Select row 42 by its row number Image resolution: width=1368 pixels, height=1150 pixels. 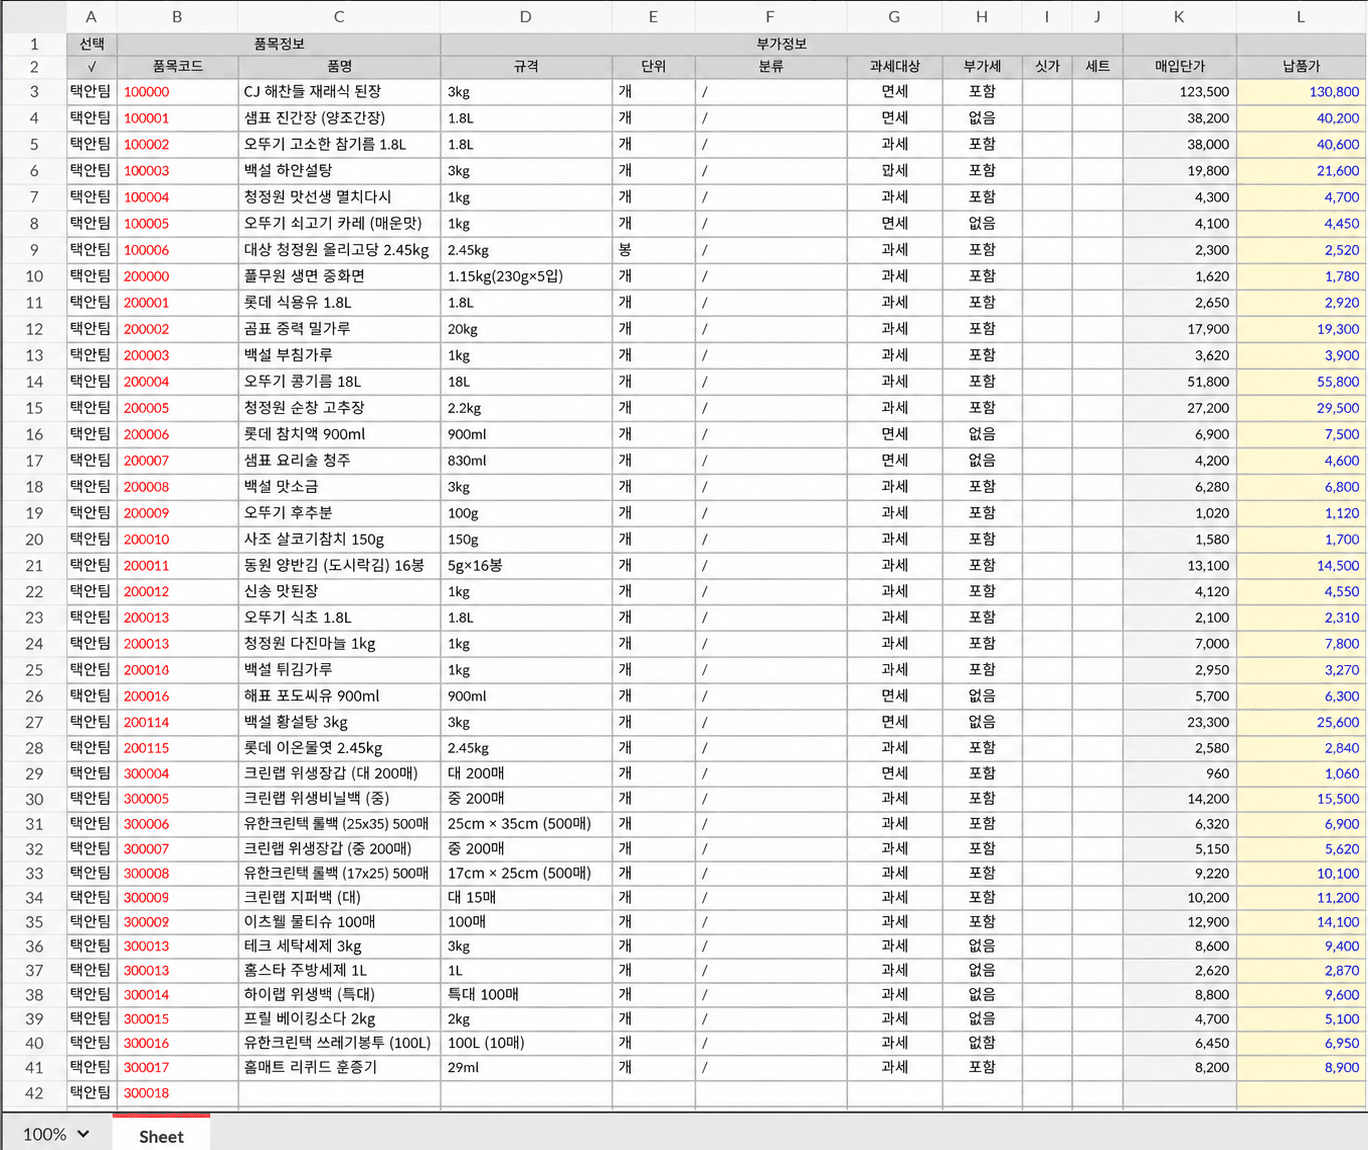point(34,1093)
